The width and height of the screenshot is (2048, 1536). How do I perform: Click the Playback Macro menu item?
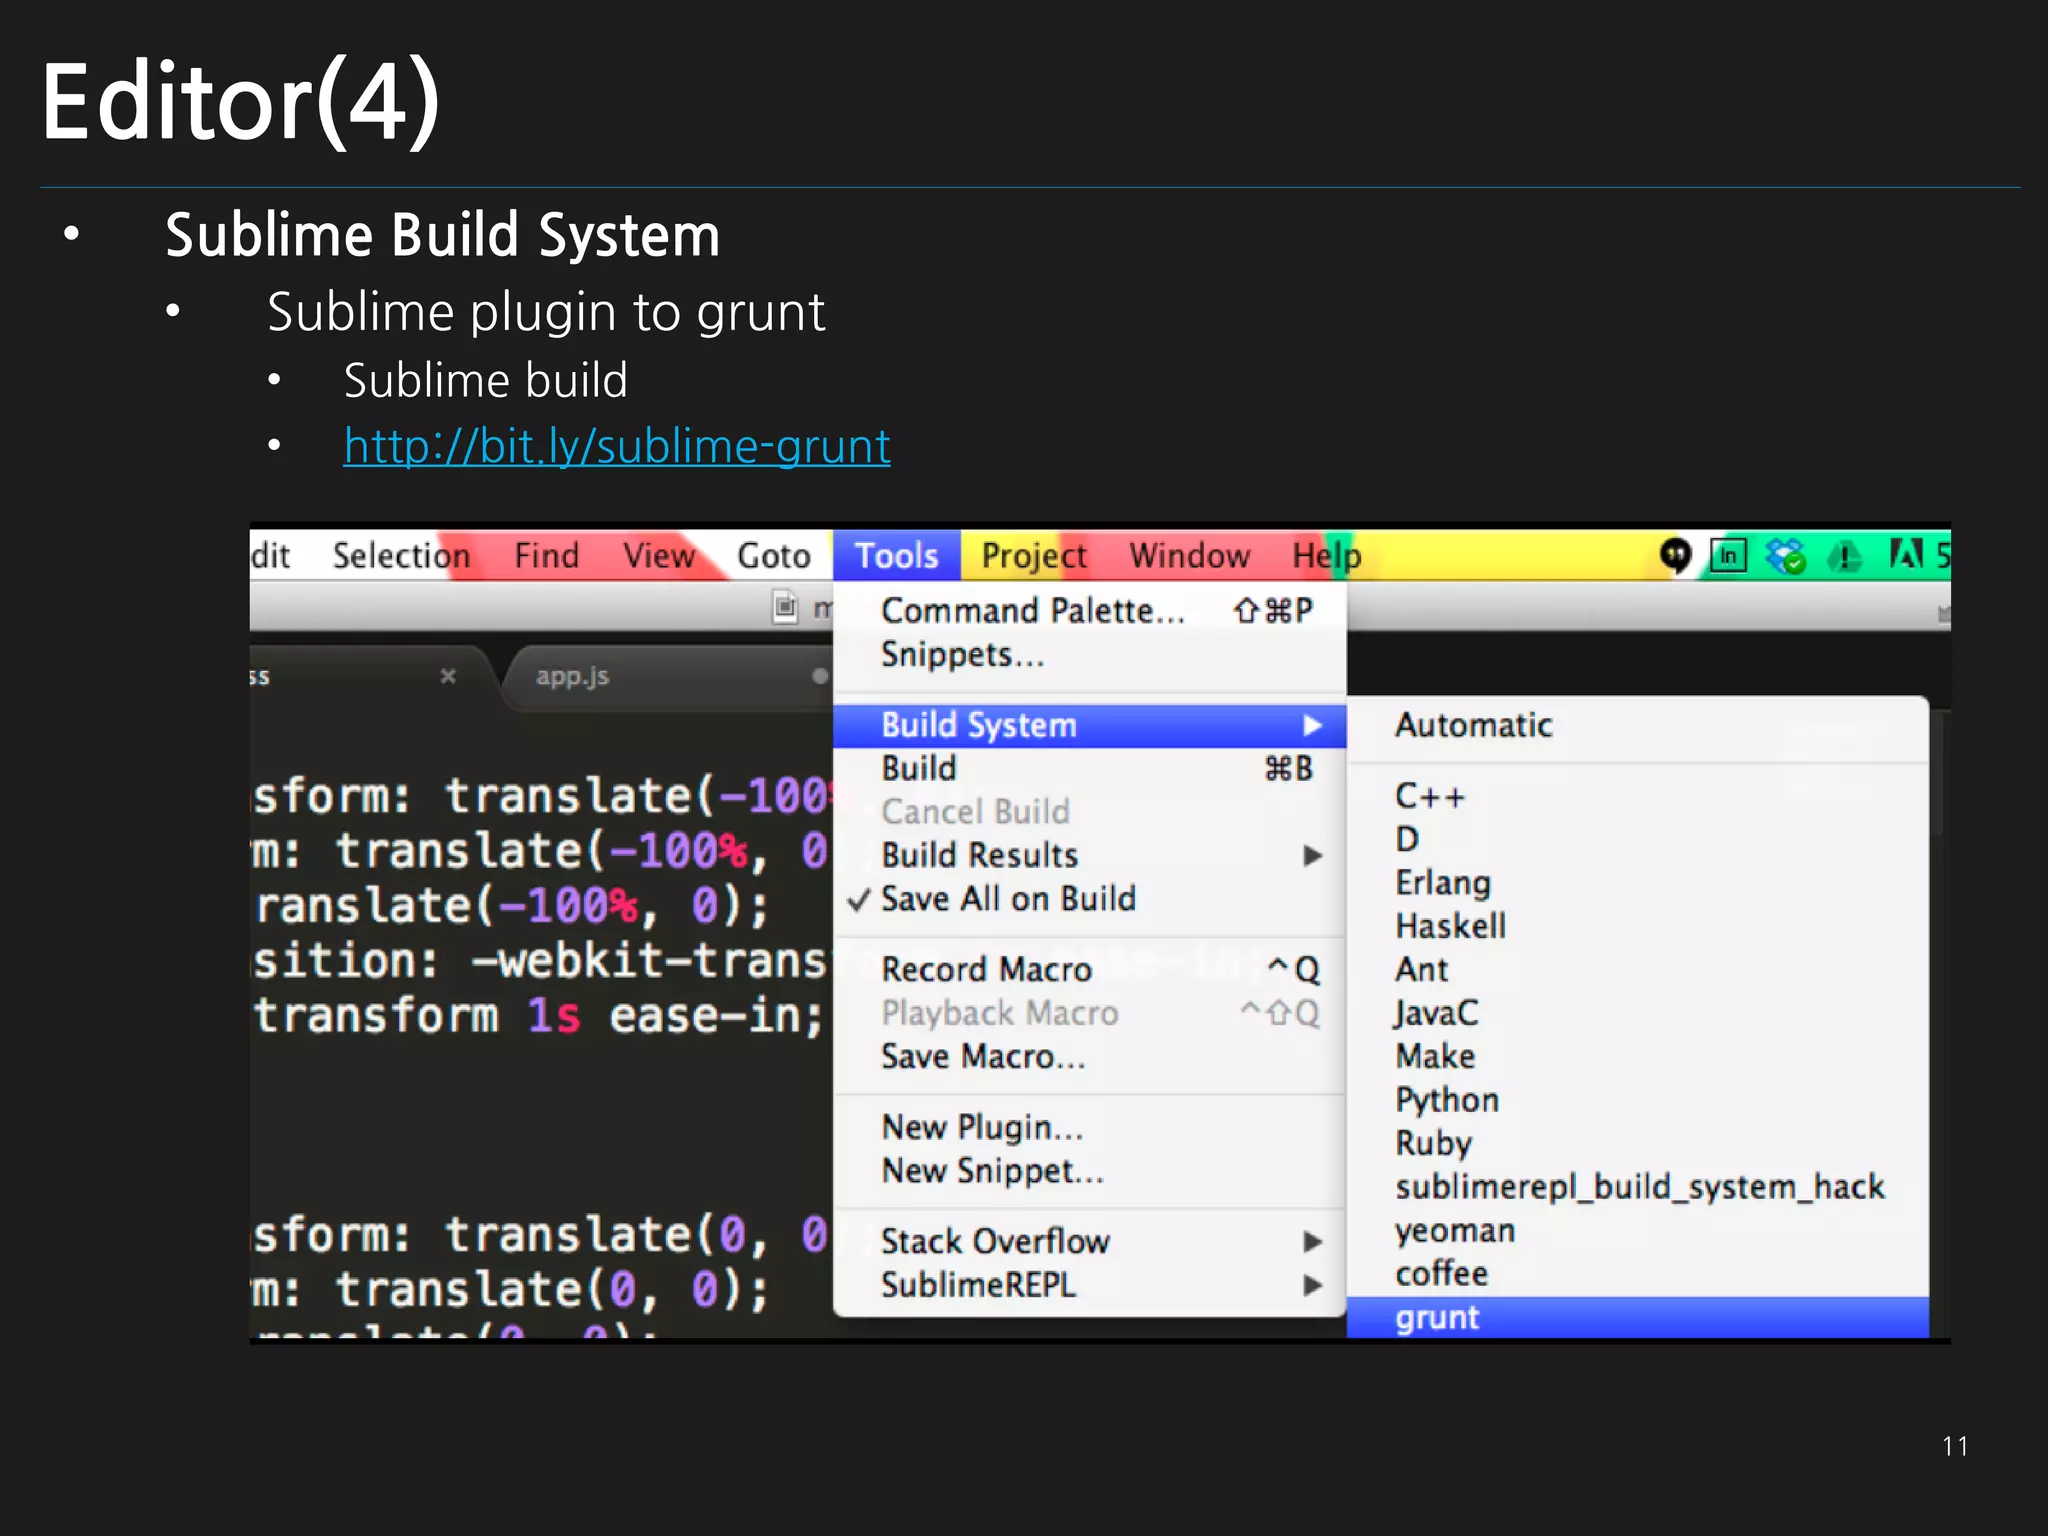click(1090, 1013)
